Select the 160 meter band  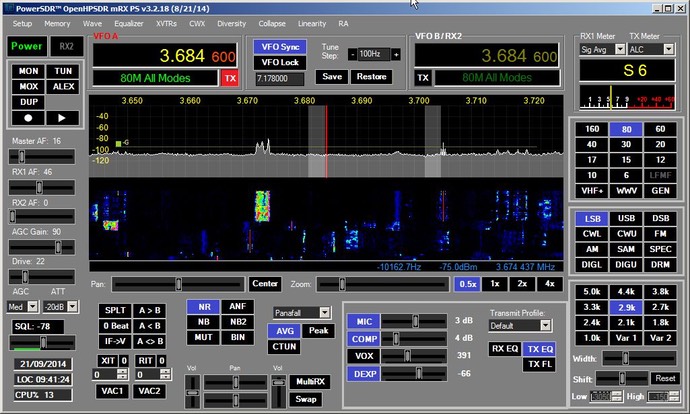tap(592, 129)
